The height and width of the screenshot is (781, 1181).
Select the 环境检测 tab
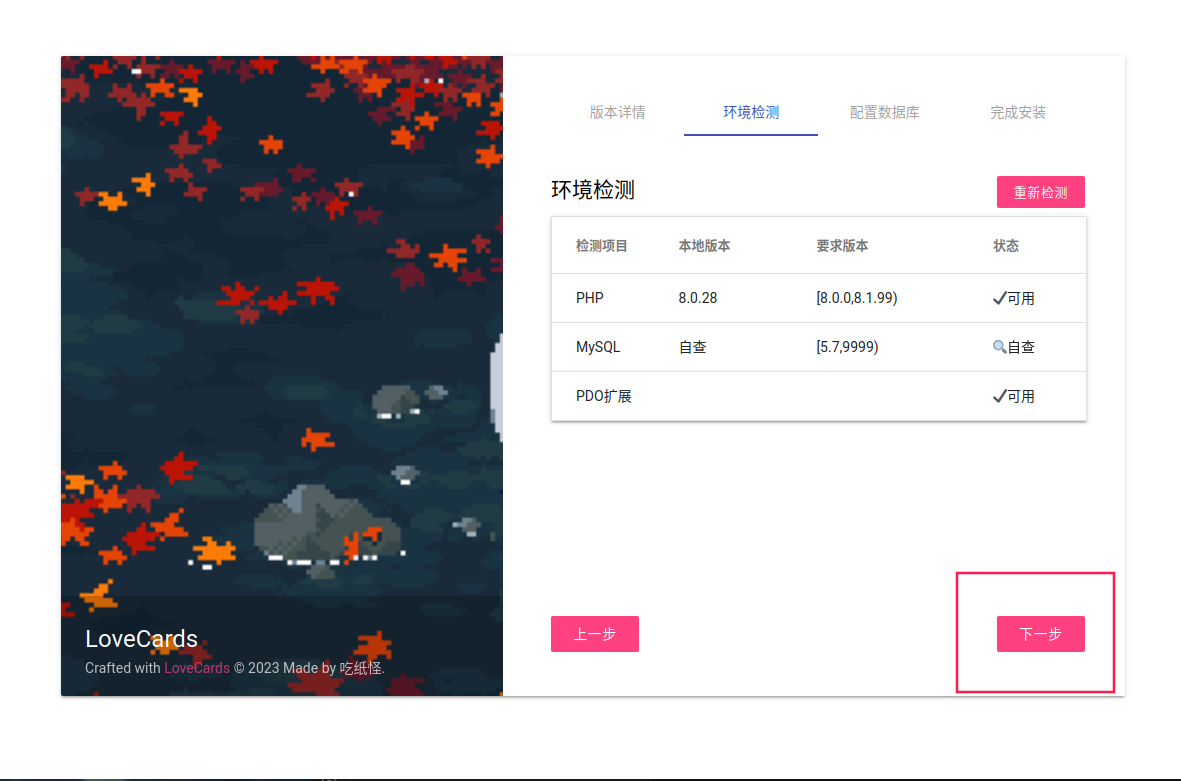coord(751,112)
